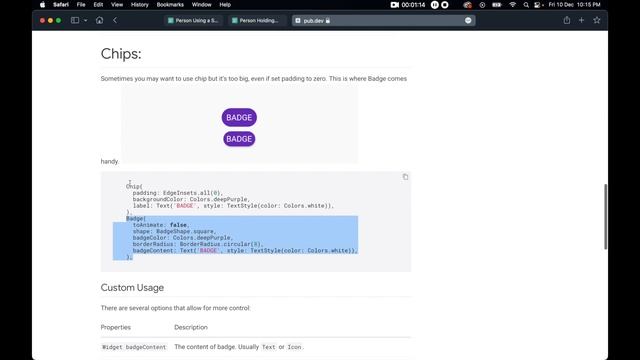The width and height of the screenshot is (640, 360).
Task: Click the Chips: heading
Action: 121,54
